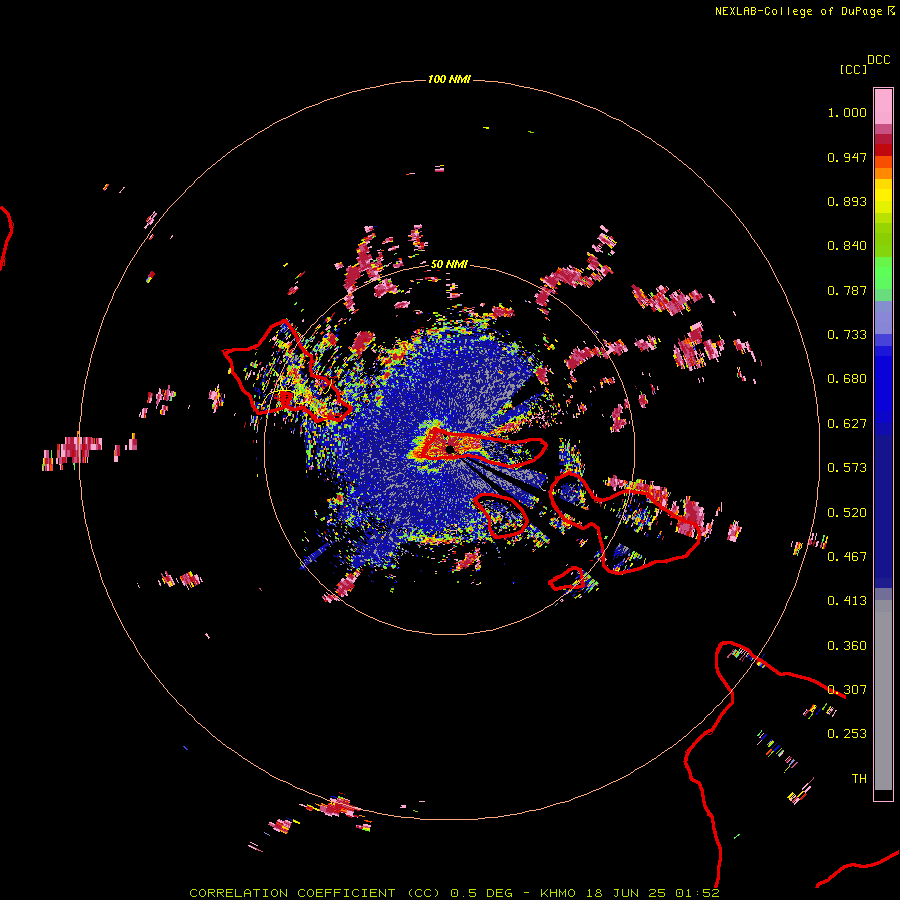Click the 0.520 scale value

point(847,513)
